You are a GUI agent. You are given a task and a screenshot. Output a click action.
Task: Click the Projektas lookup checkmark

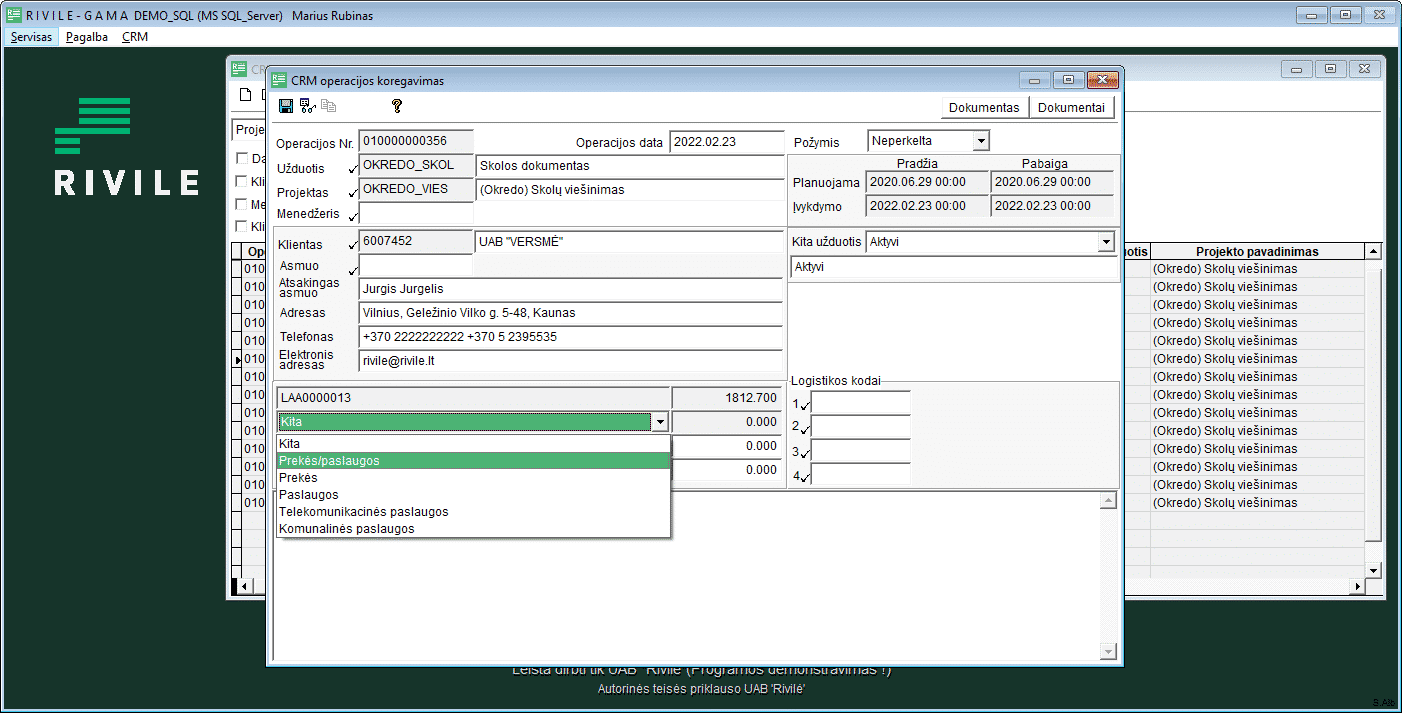tap(352, 192)
